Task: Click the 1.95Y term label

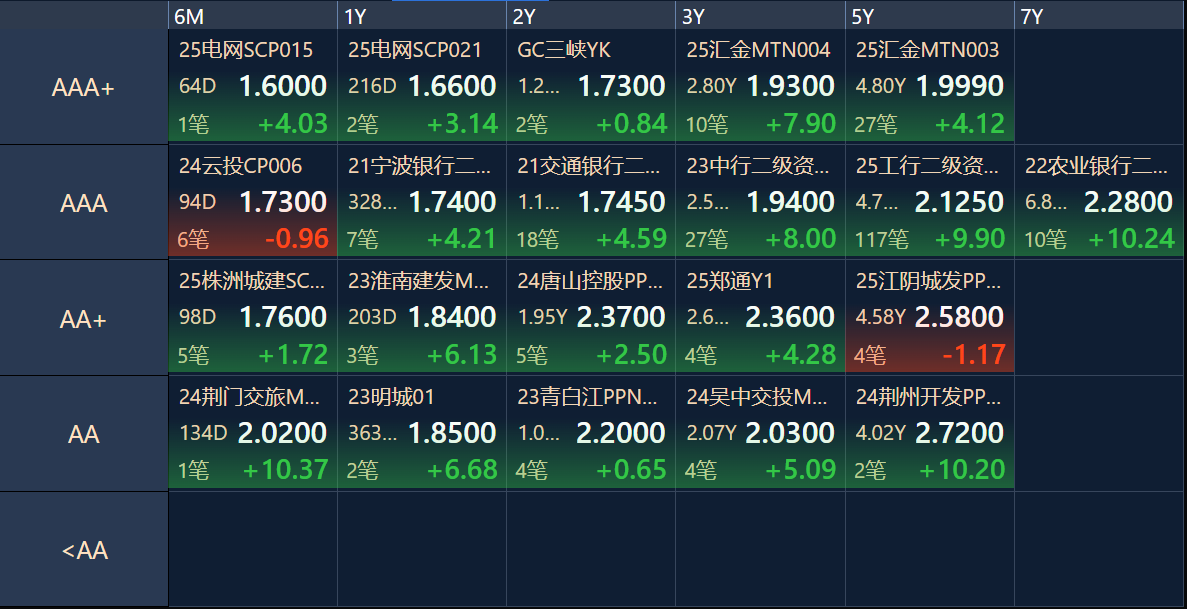Action: (x=542, y=317)
